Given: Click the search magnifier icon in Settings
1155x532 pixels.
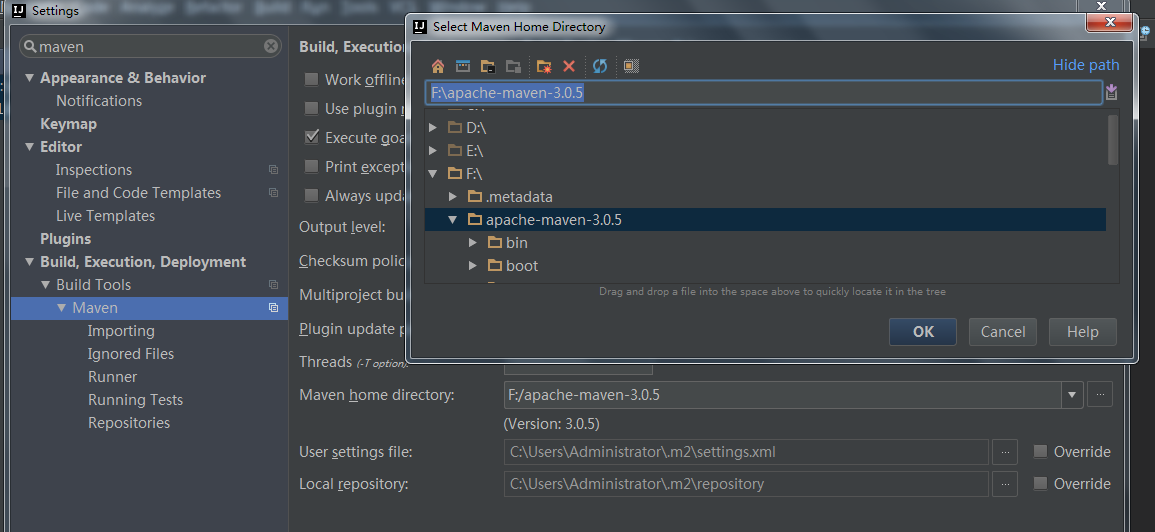Looking at the screenshot, I should [30, 46].
